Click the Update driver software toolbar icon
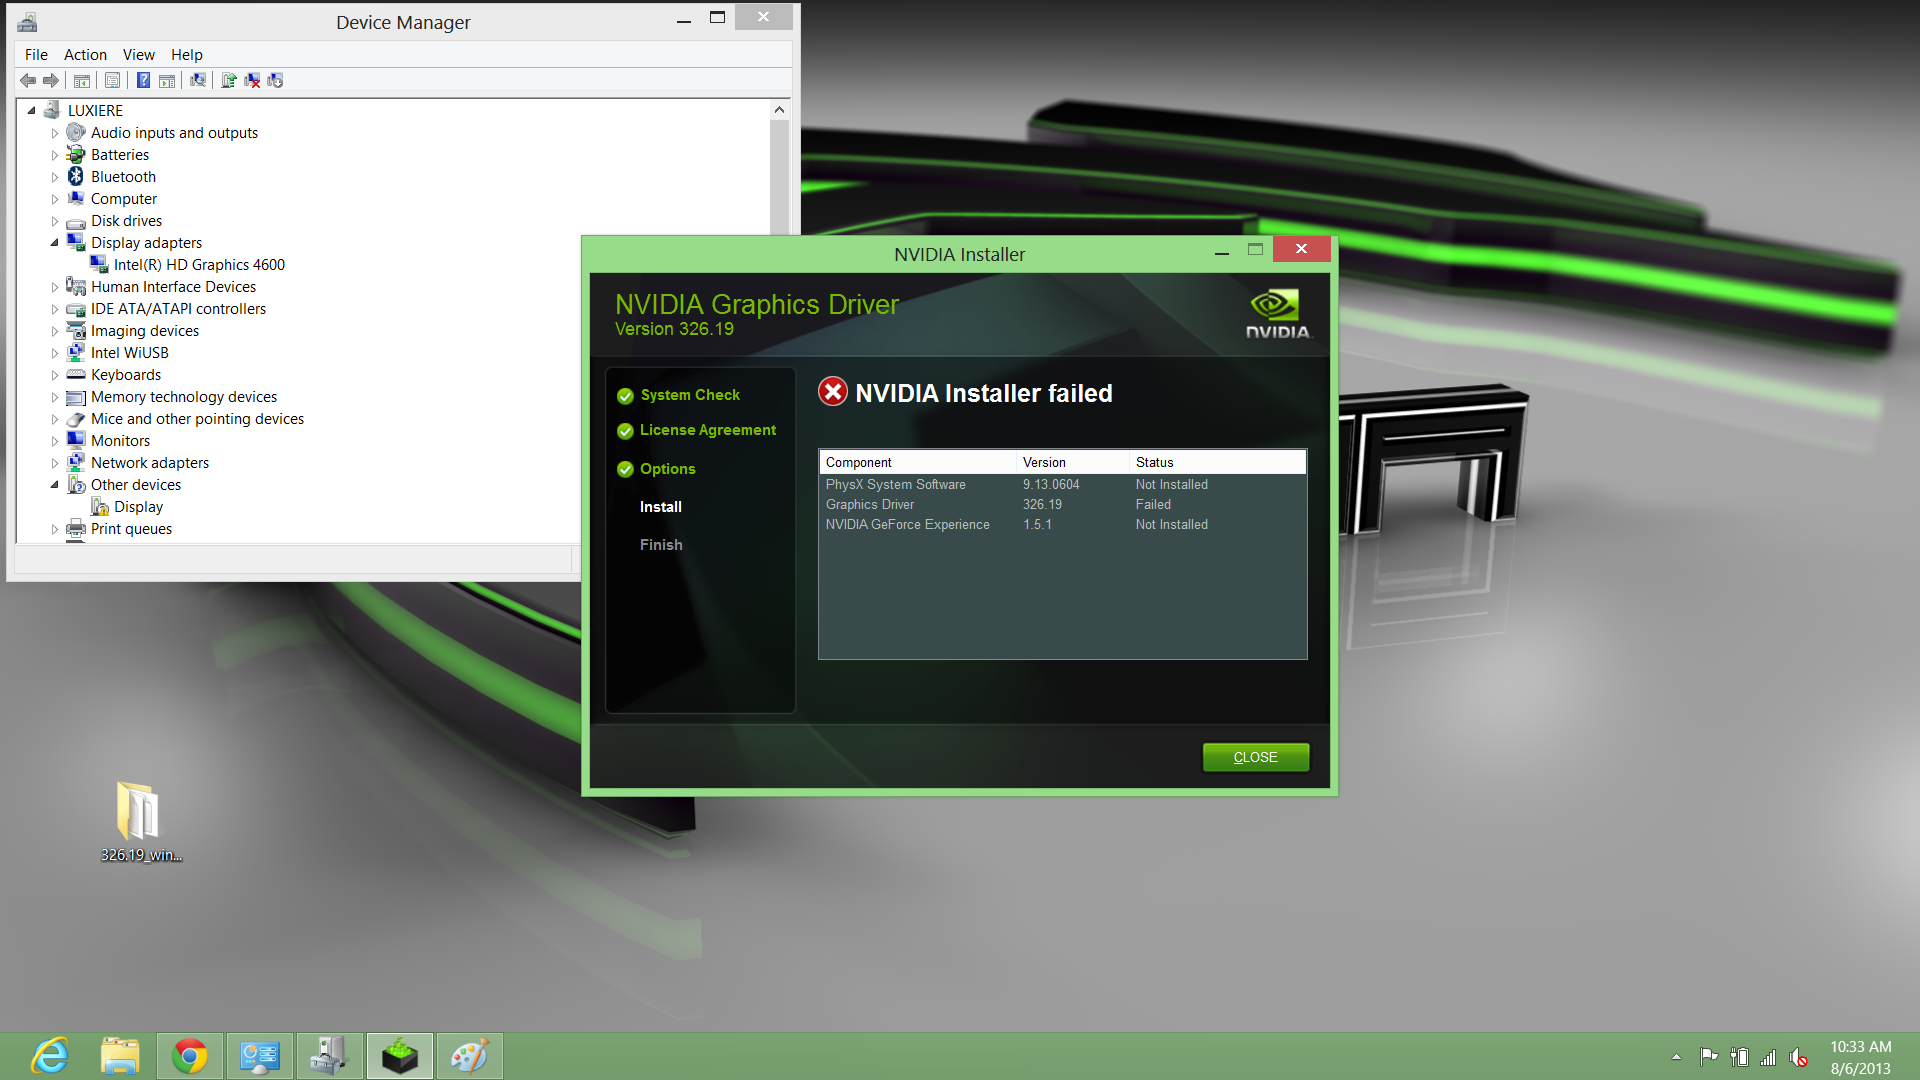1920x1080 pixels. [x=228, y=81]
